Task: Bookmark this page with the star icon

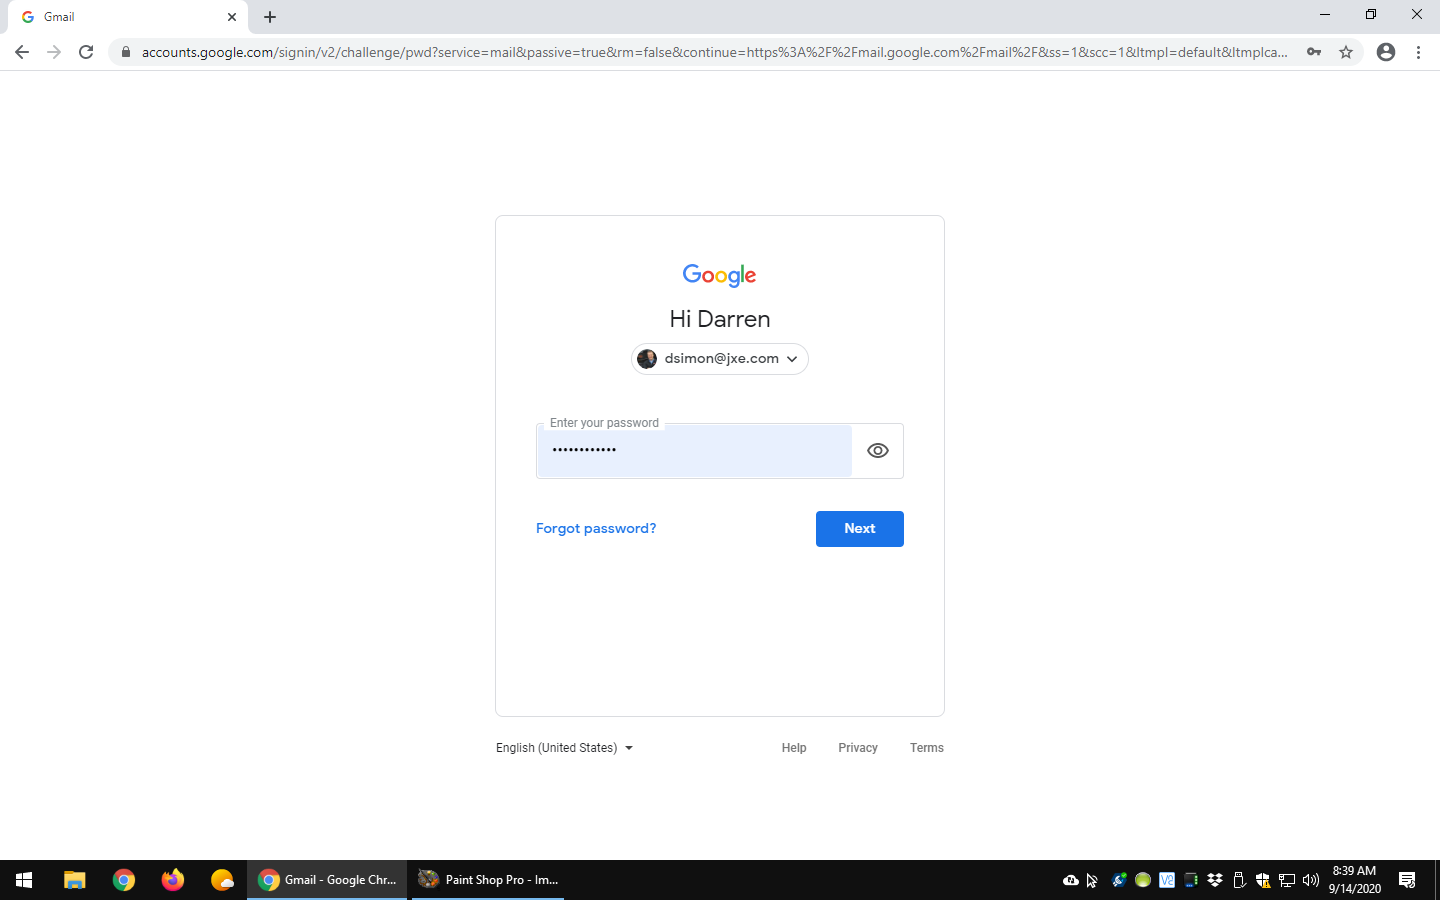Action: click(1346, 52)
